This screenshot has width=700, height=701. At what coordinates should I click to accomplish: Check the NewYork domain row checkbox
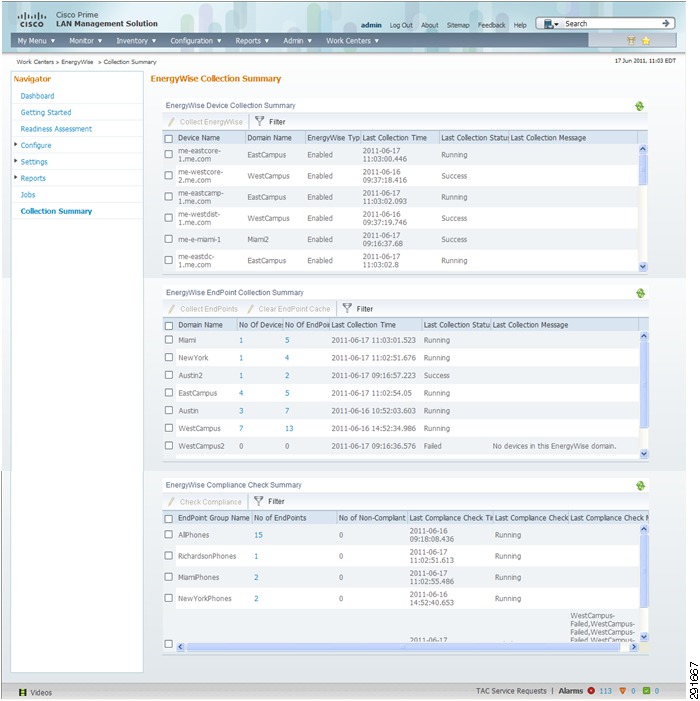tap(169, 357)
